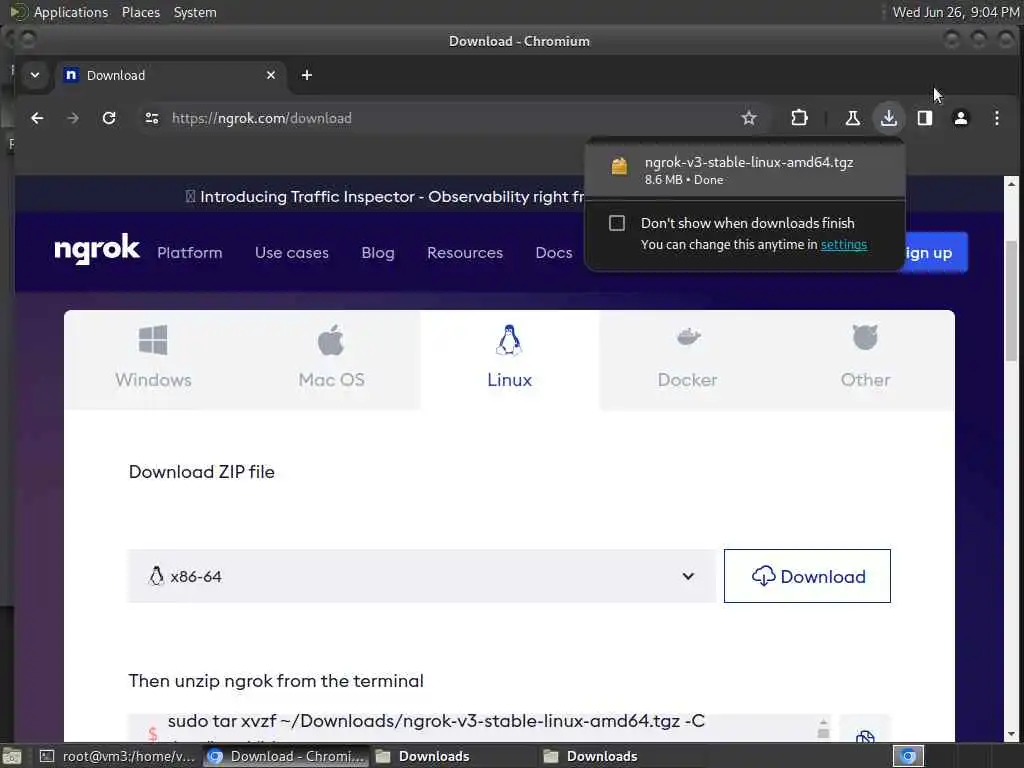The height and width of the screenshot is (768, 1024).
Task: Open site information icon in address bar
Action: 152,118
